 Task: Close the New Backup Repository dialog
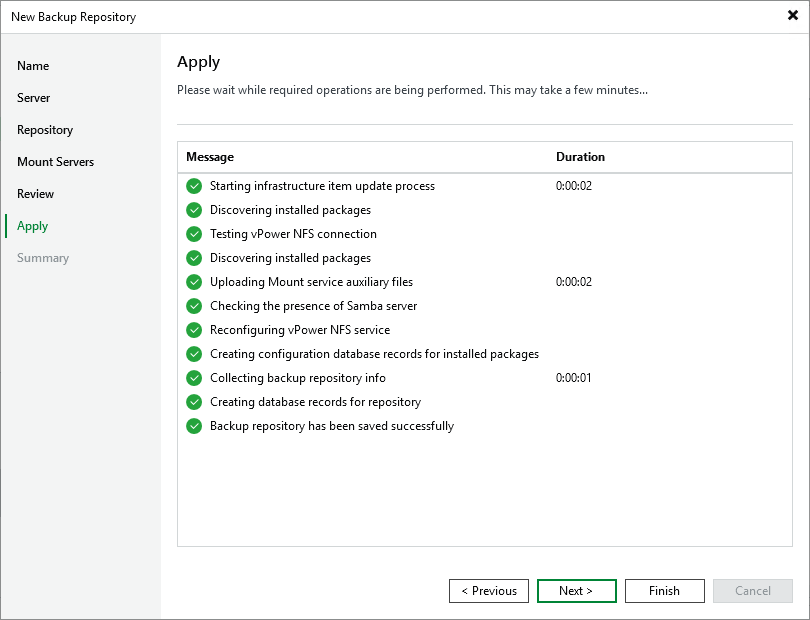click(792, 16)
